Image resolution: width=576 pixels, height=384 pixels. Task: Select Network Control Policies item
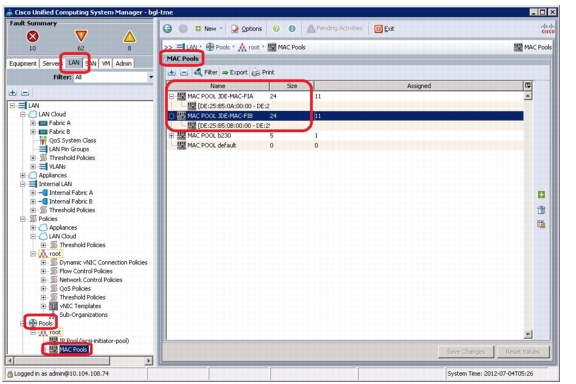click(91, 280)
